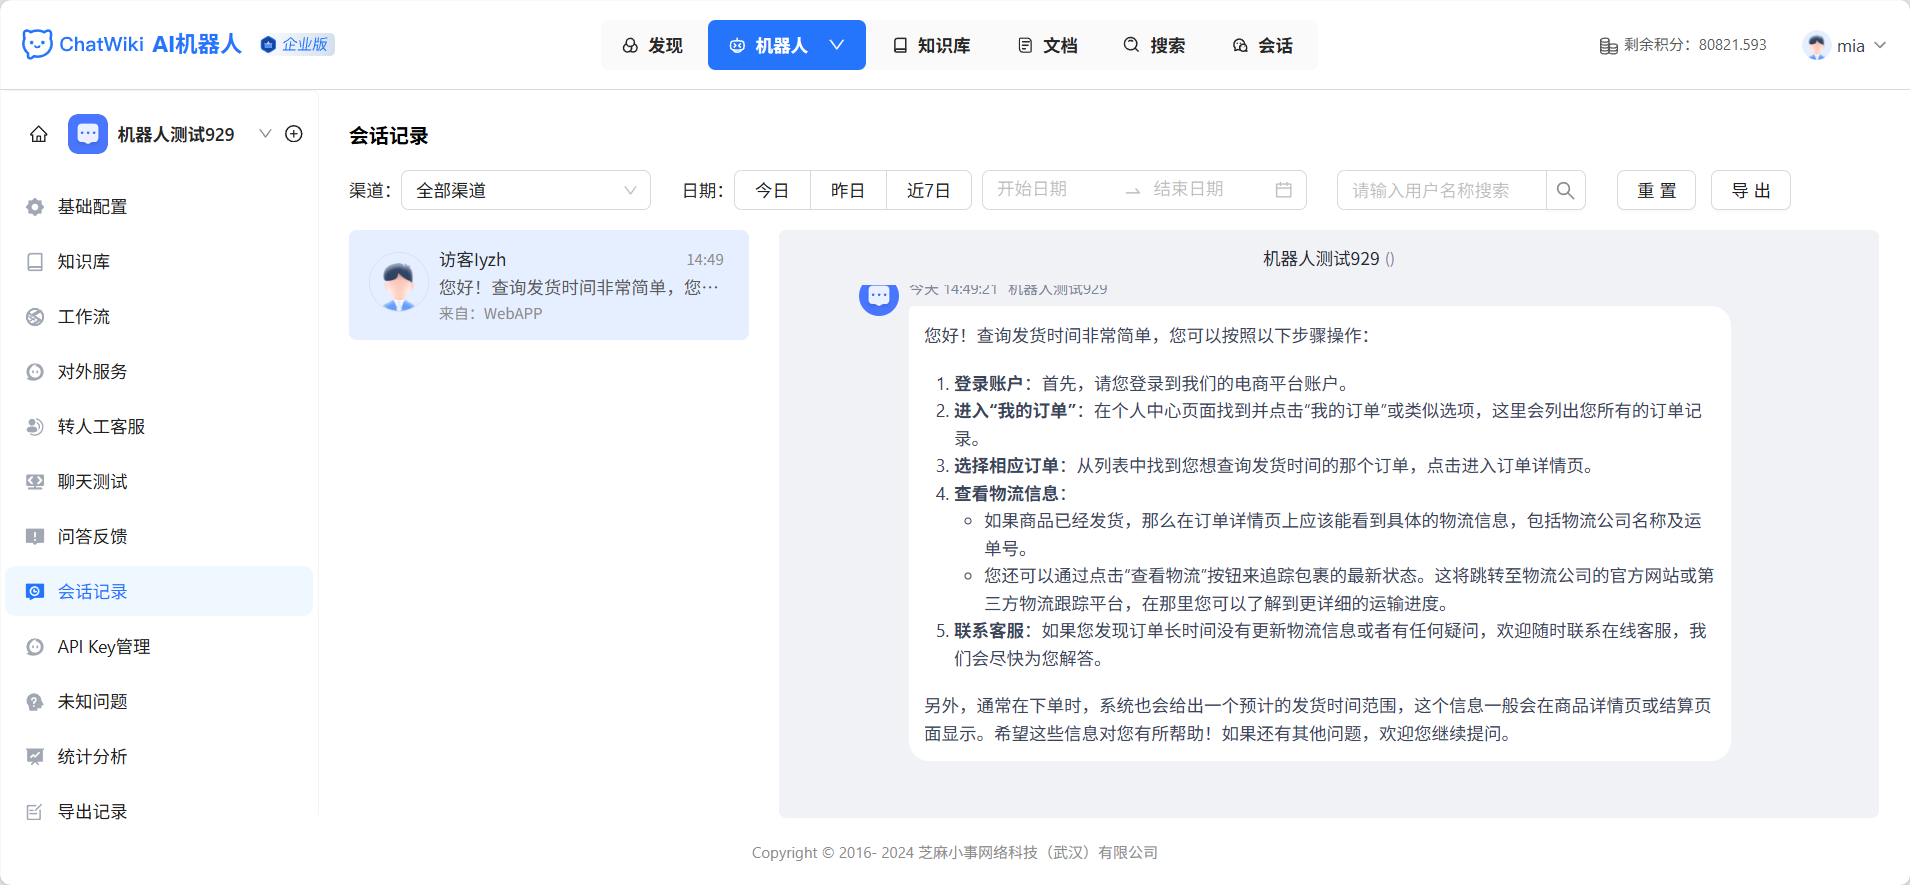Click the API Key管理 sidebar icon
This screenshot has width=1910, height=885.
35,647
